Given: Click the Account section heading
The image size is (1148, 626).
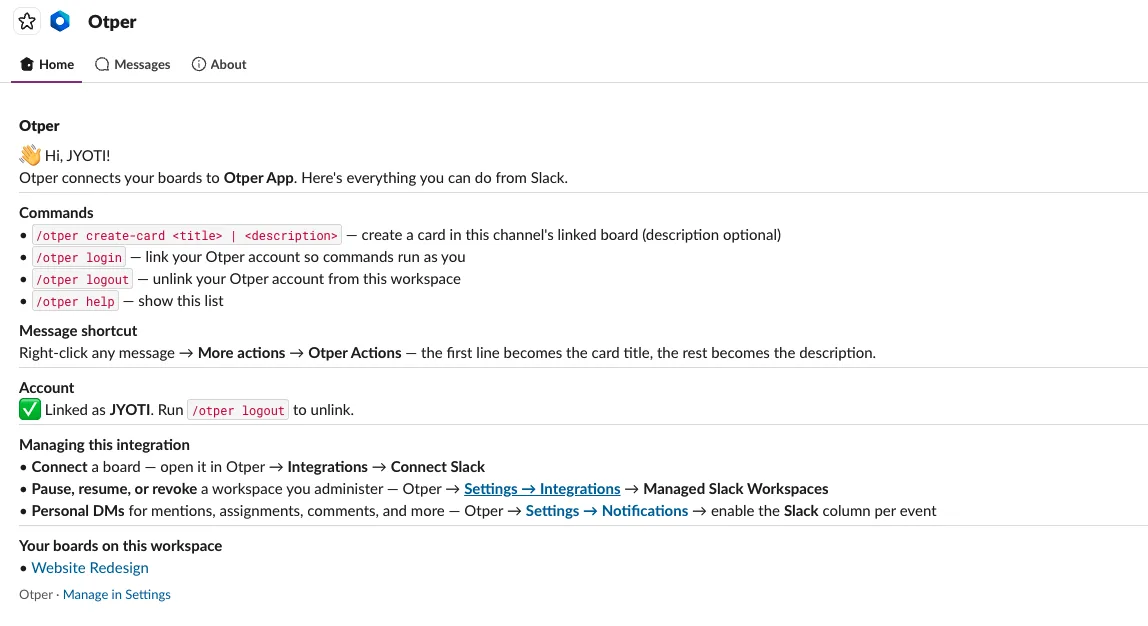Looking at the screenshot, I should click(x=47, y=388).
